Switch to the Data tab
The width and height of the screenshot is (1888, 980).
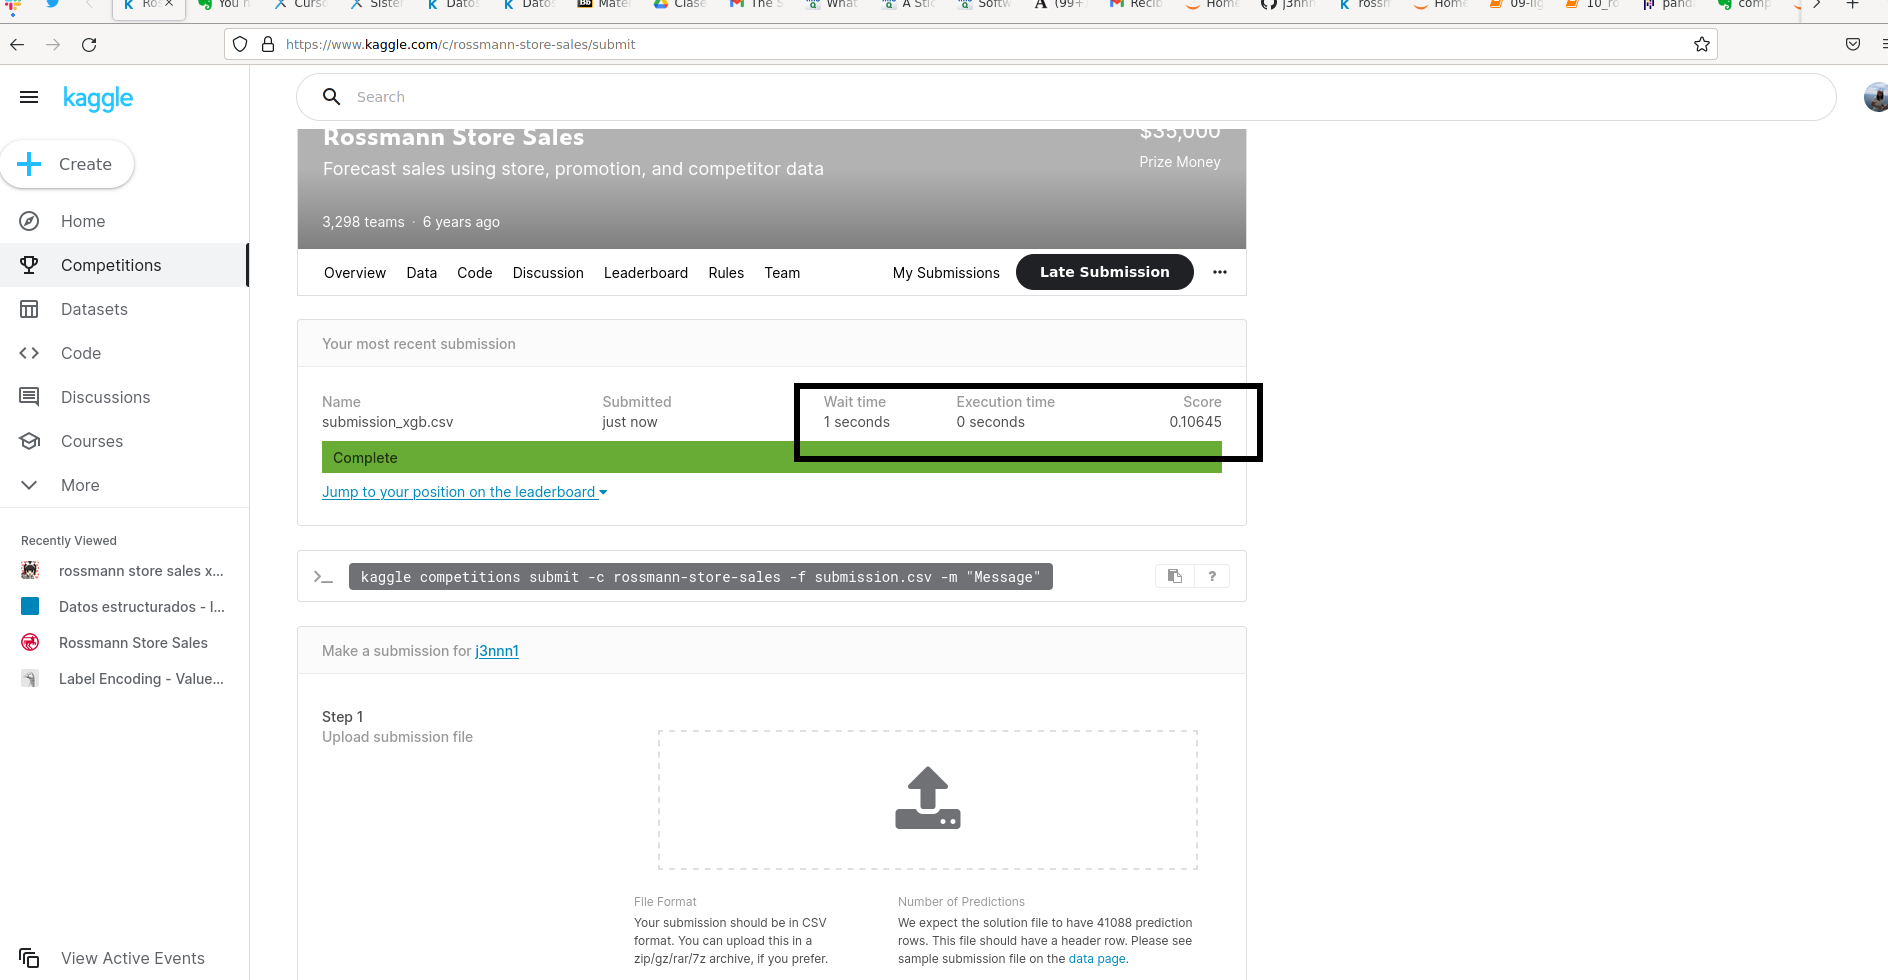point(421,273)
